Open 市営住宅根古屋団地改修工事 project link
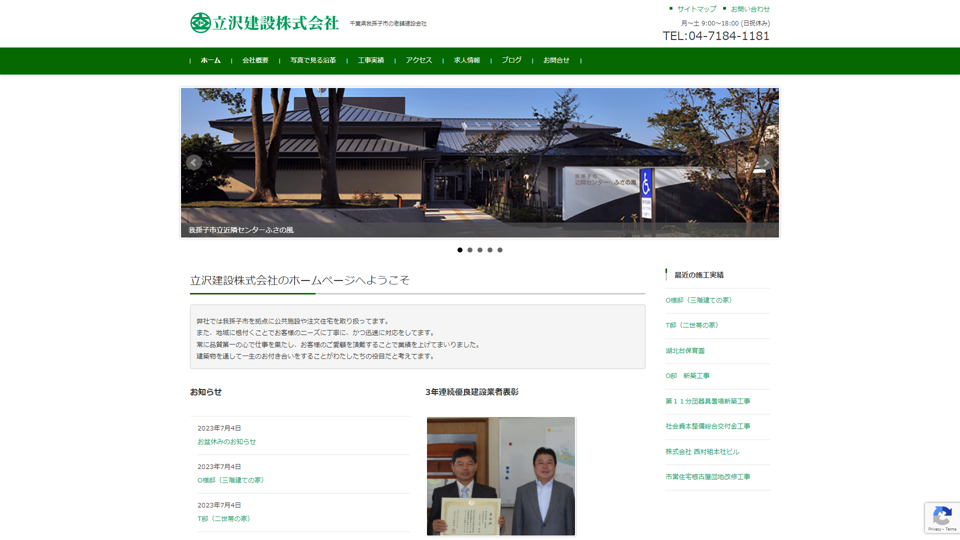960x540 pixels. click(x=708, y=477)
